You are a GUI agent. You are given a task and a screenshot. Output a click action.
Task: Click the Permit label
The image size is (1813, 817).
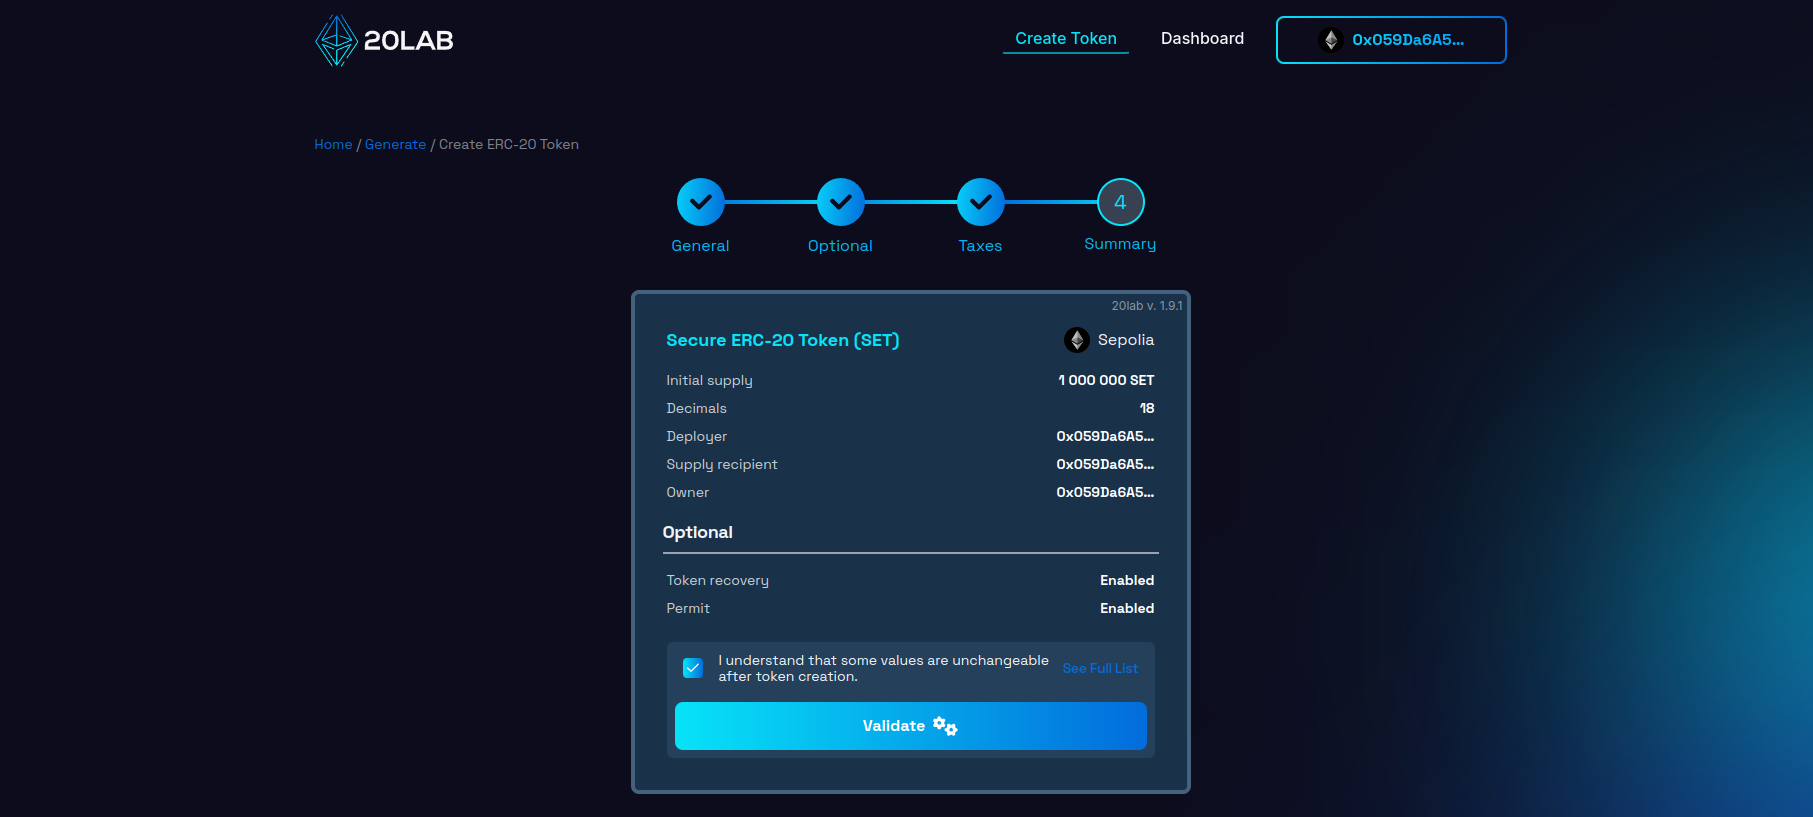click(x=688, y=608)
